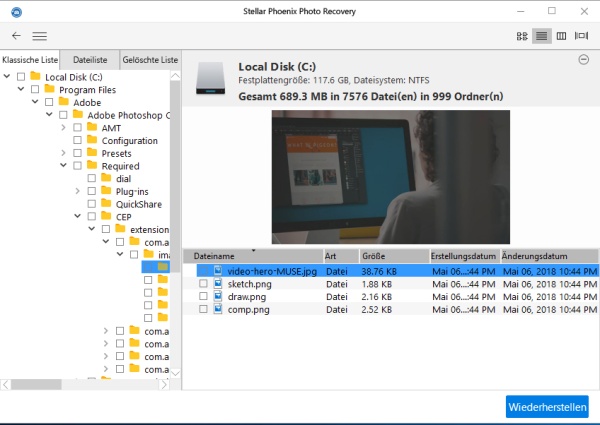Switch to thumbnail grid view
The image size is (600, 425).
coord(522,36)
